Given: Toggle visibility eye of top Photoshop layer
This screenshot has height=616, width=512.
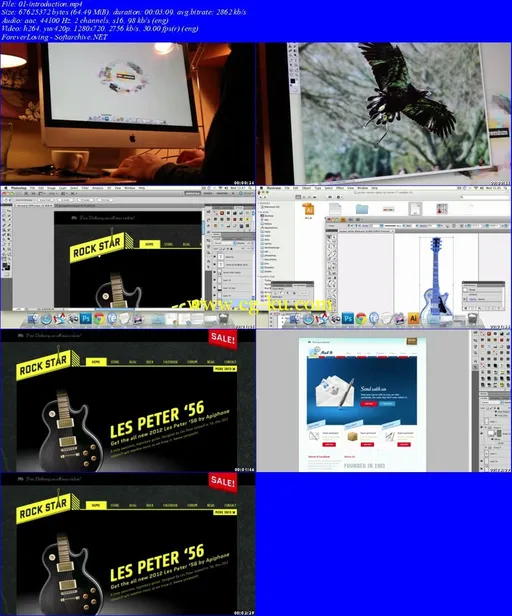Looking at the screenshot, I should click(215, 257).
